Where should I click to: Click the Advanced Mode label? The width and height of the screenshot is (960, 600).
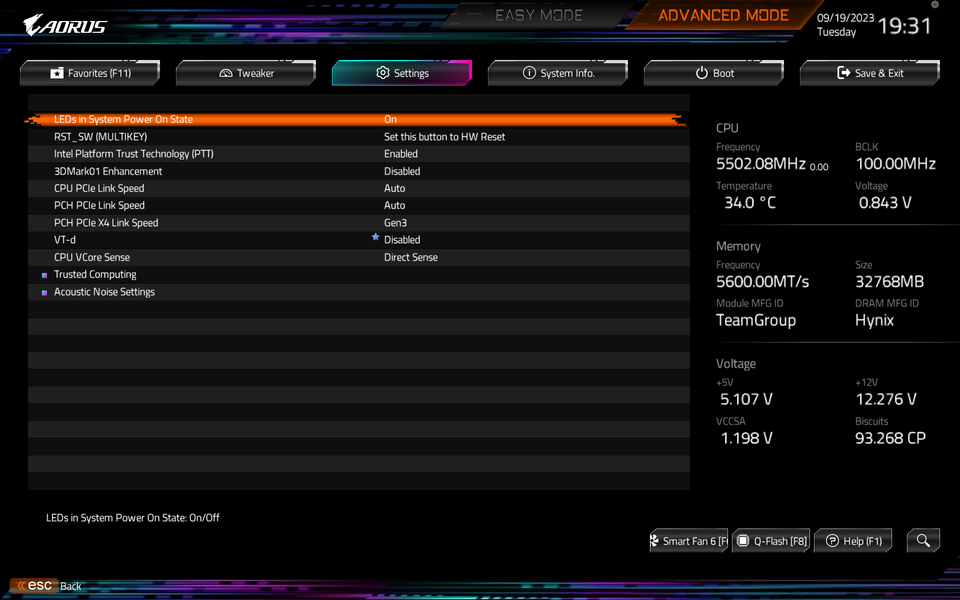[x=724, y=15]
